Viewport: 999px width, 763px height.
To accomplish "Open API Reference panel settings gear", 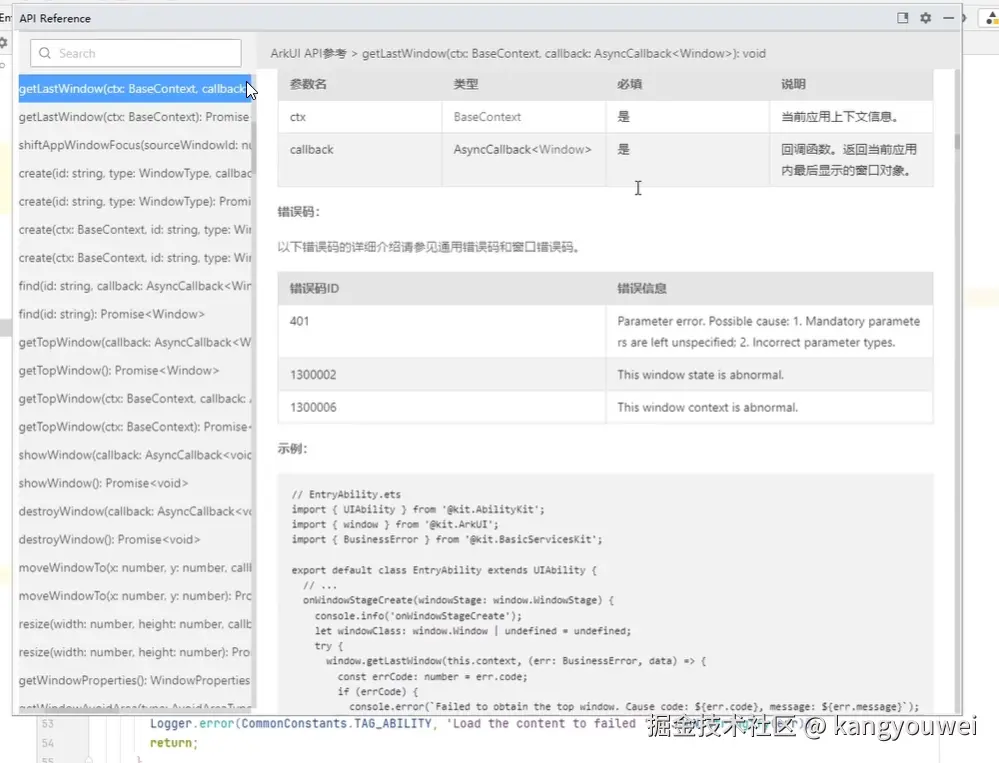I will [x=926, y=18].
